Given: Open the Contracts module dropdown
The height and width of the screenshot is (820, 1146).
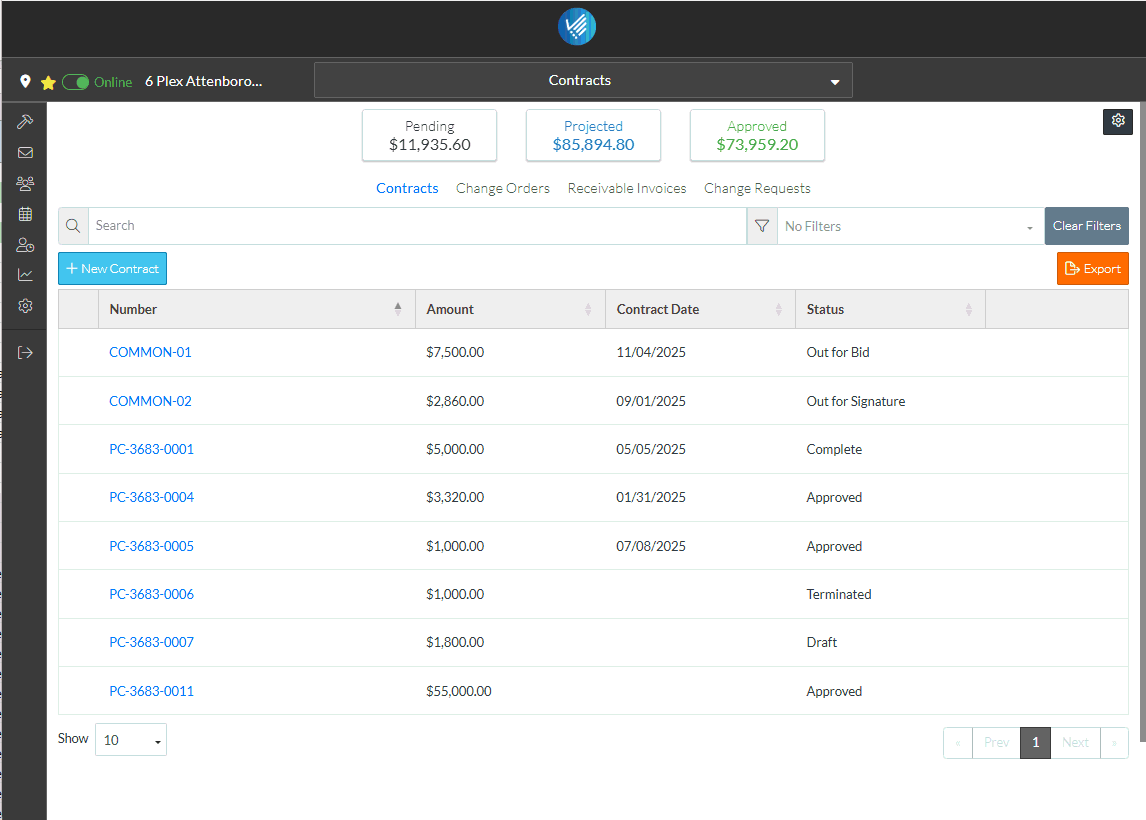Looking at the screenshot, I should (x=583, y=81).
